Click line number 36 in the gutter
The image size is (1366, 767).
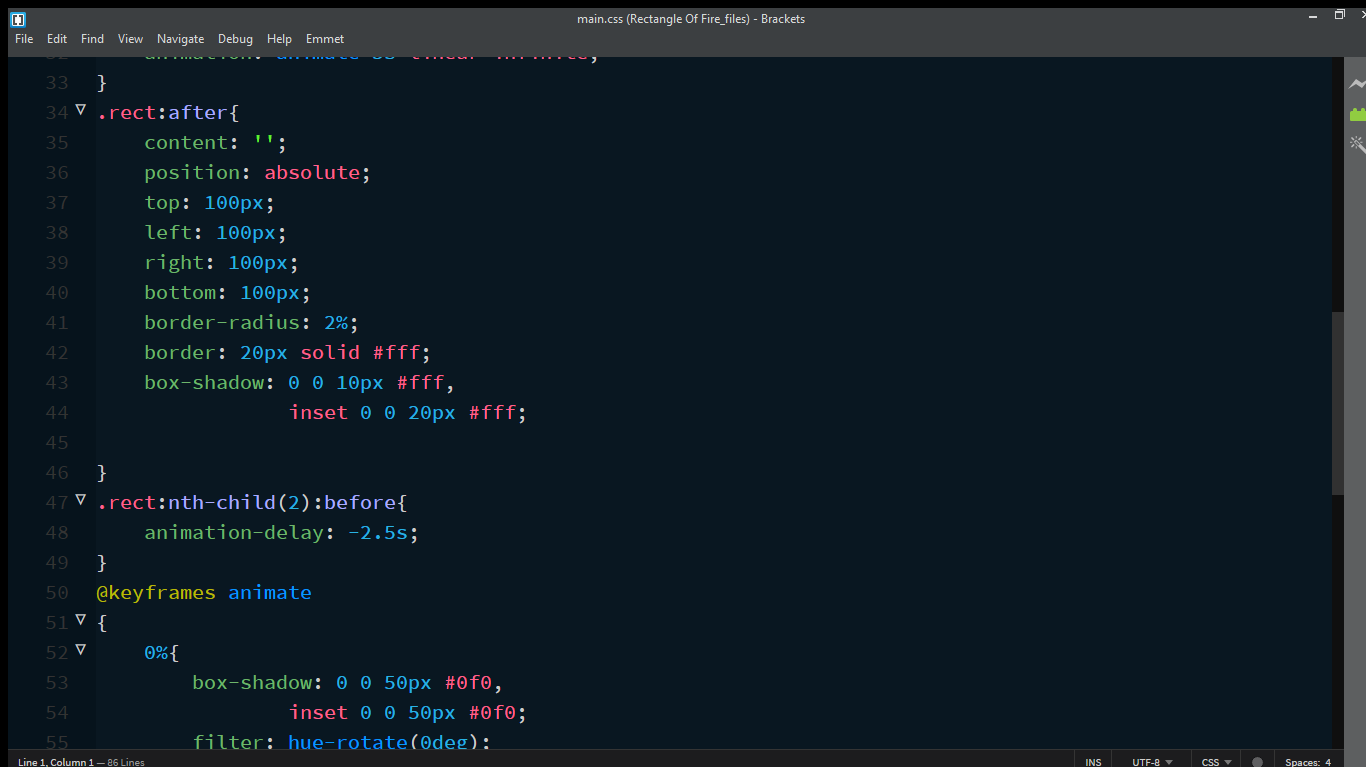click(x=57, y=173)
